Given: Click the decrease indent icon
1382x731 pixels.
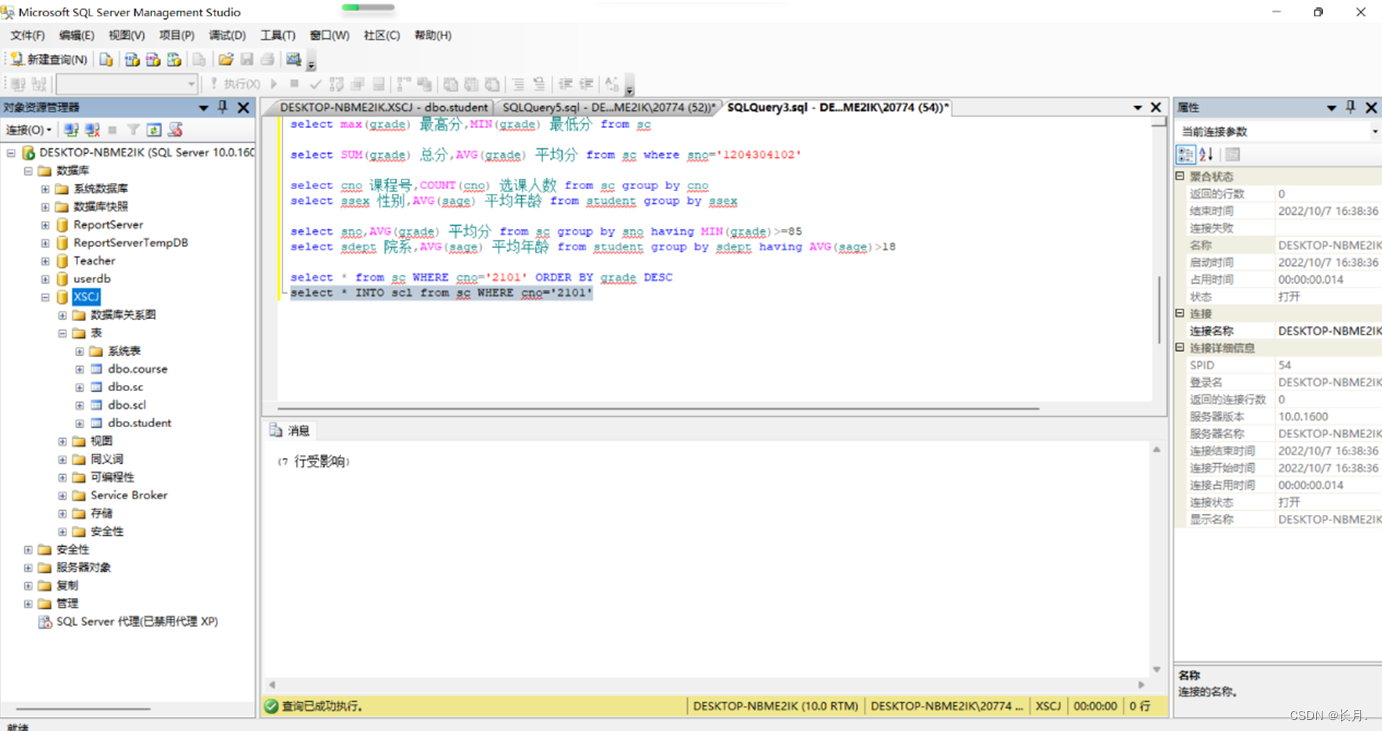Looking at the screenshot, I should [x=565, y=84].
